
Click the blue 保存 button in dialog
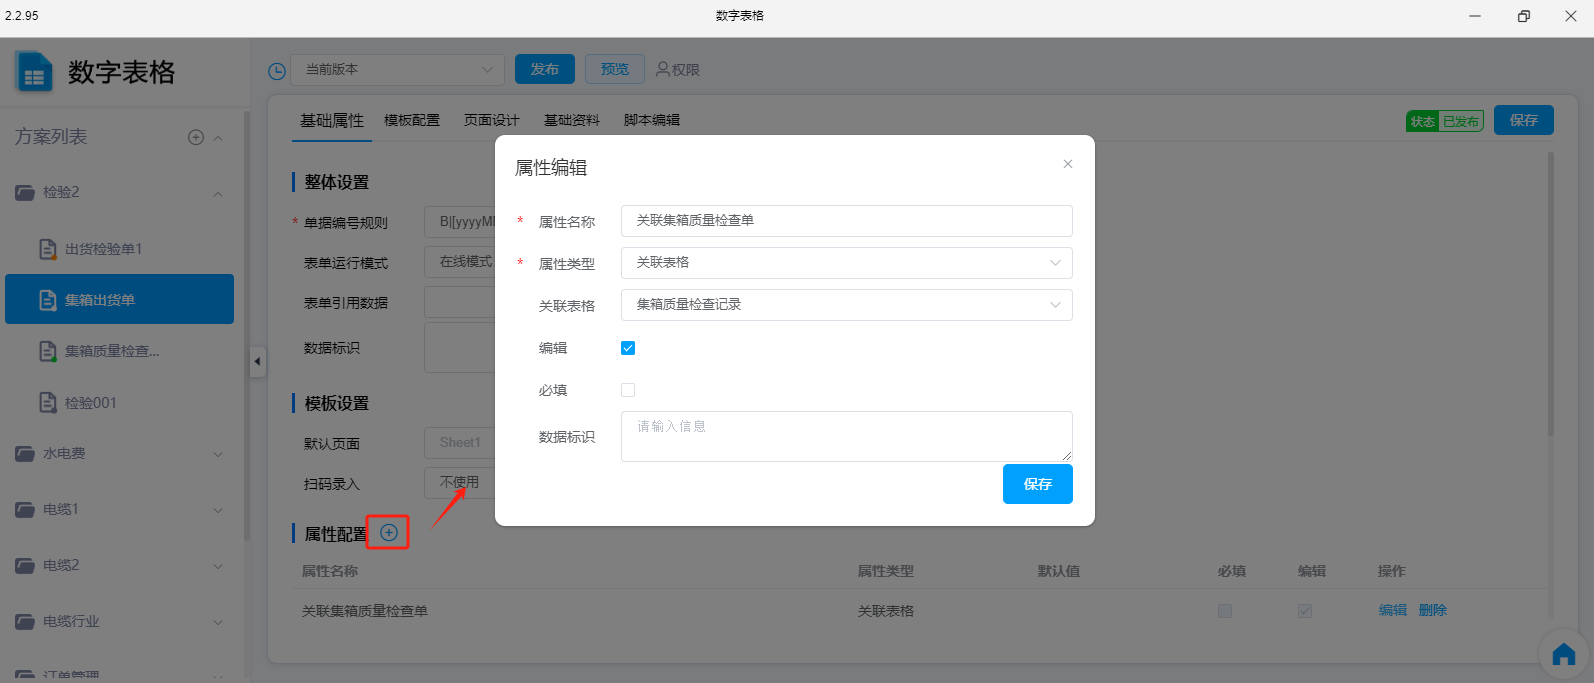[x=1037, y=484]
